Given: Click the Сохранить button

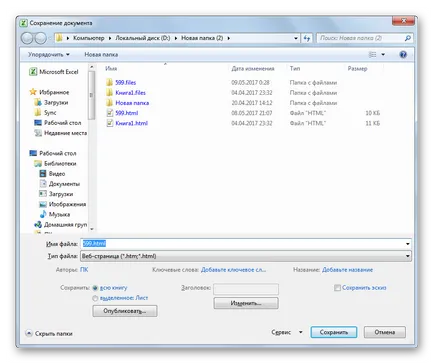Looking at the screenshot, I should pyautogui.click(x=334, y=332).
